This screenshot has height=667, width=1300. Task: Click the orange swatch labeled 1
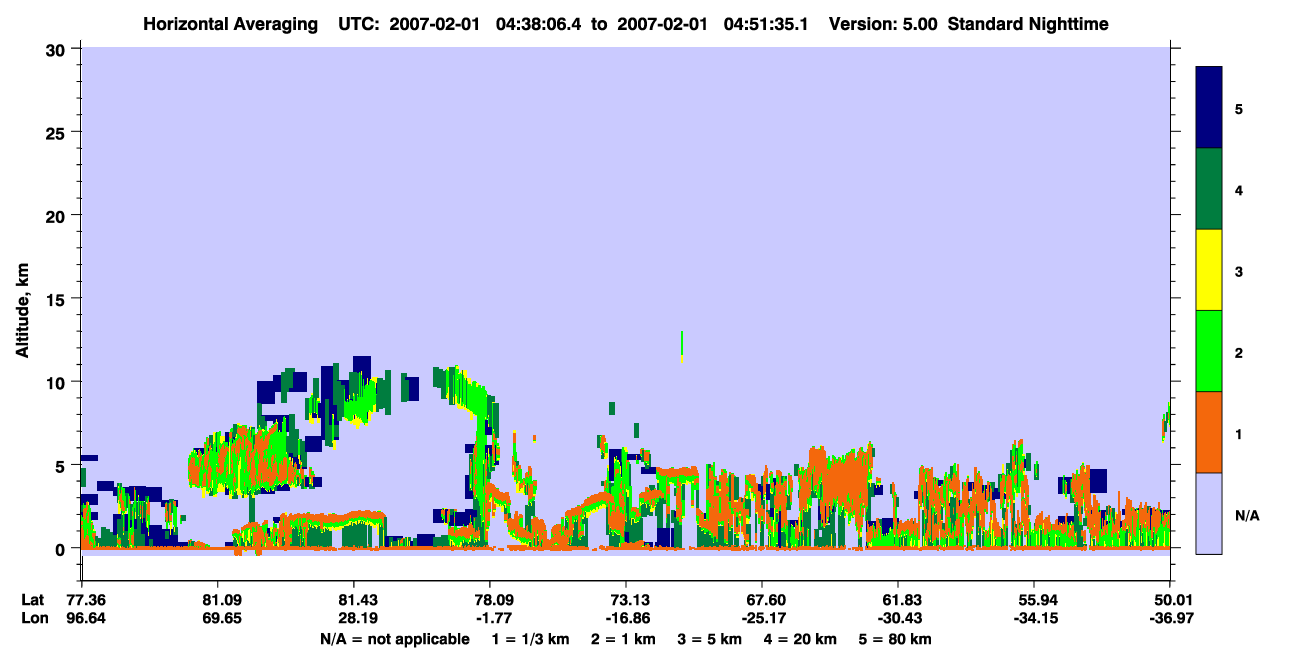point(1209,432)
